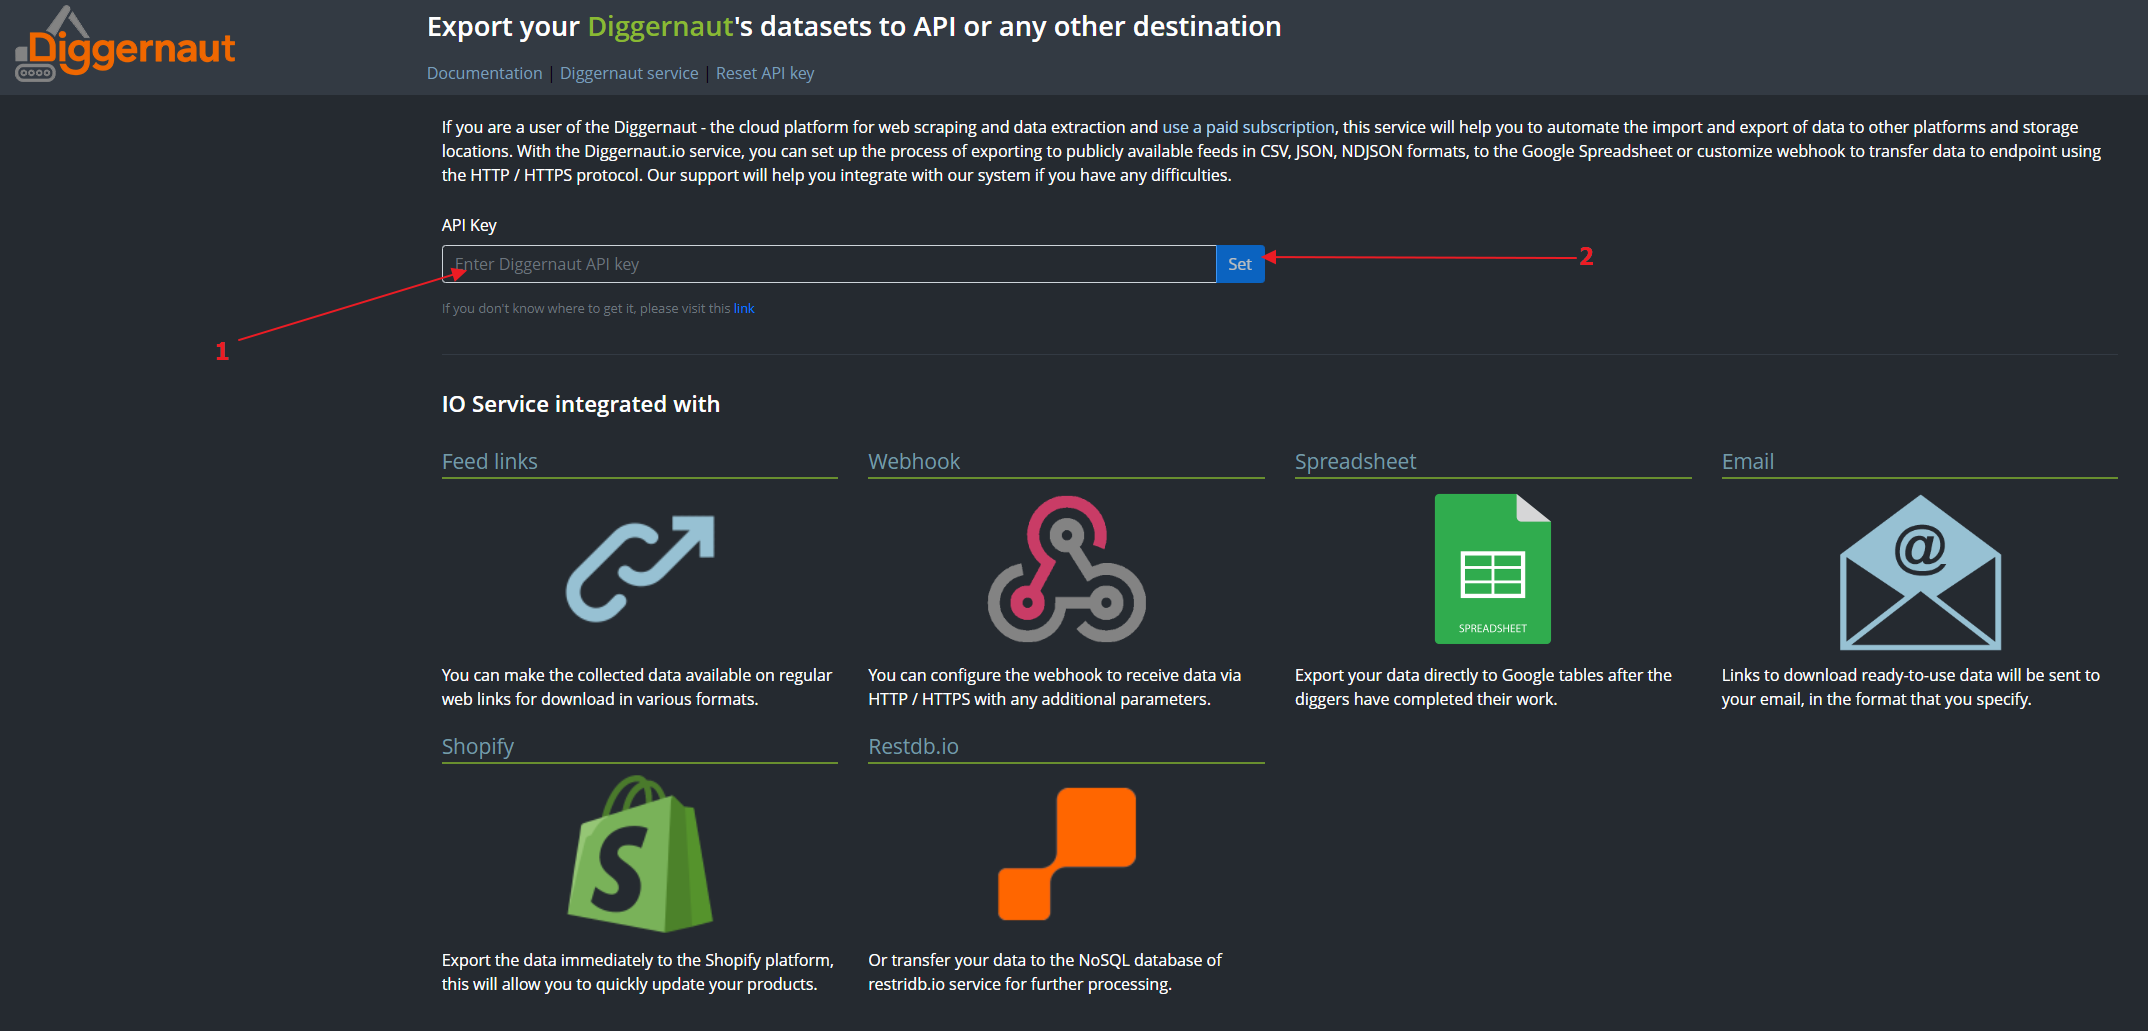Click the Diggernaut logo

pyautogui.click(x=125, y=45)
